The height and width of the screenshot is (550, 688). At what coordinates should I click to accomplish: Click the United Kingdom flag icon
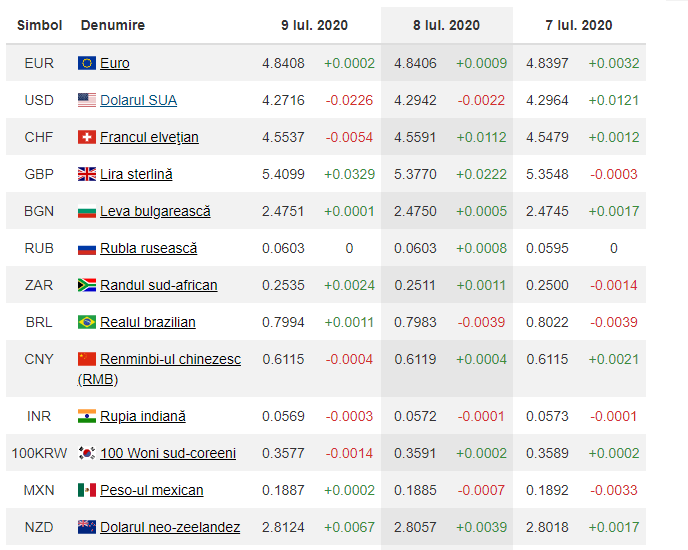pyautogui.click(x=87, y=174)
